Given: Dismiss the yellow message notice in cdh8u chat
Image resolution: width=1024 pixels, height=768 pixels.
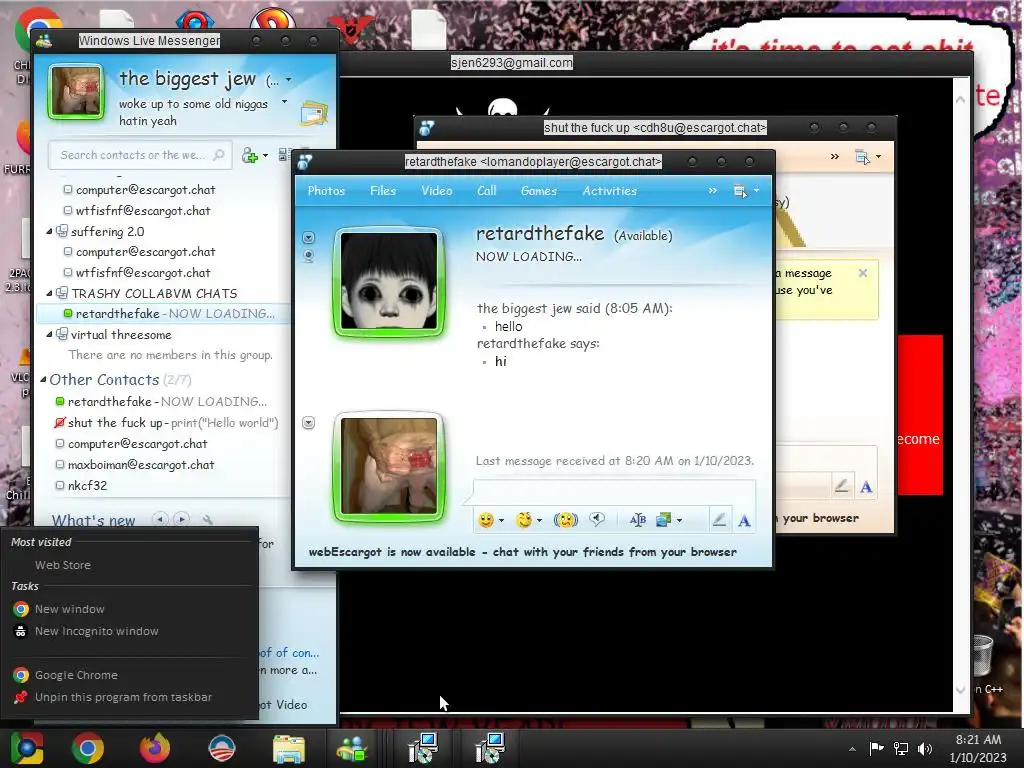Looking at the screenshot, I should click(x=863, y=273).
